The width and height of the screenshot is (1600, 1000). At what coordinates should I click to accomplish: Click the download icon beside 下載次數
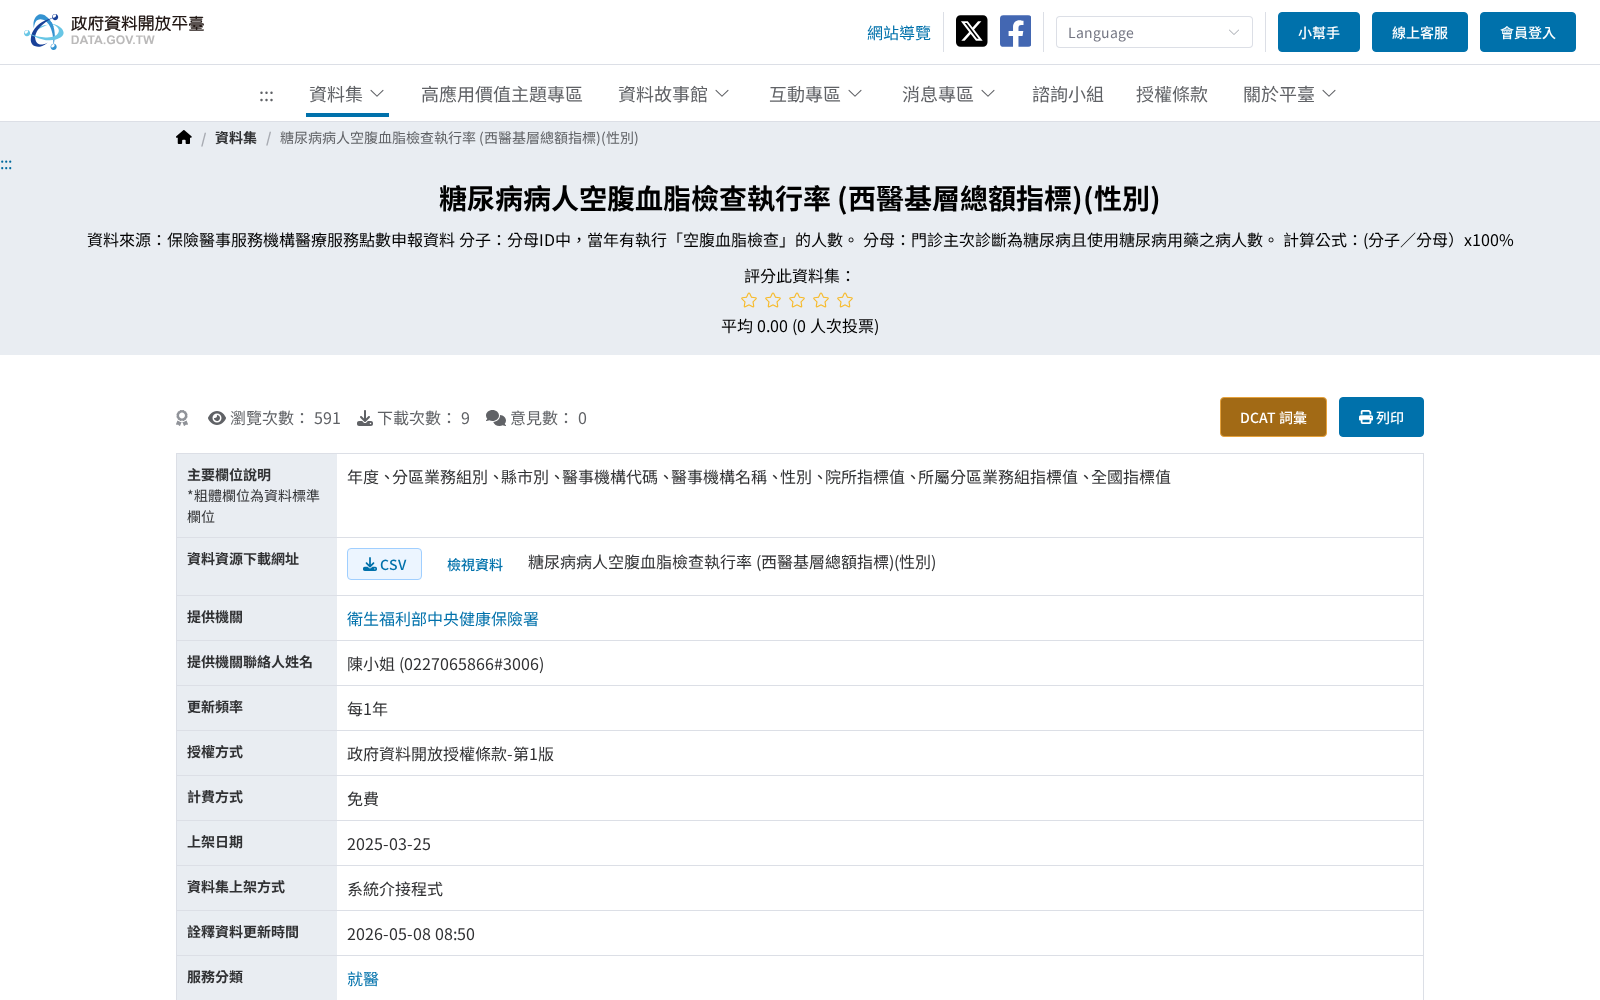[x=365, y=418]
